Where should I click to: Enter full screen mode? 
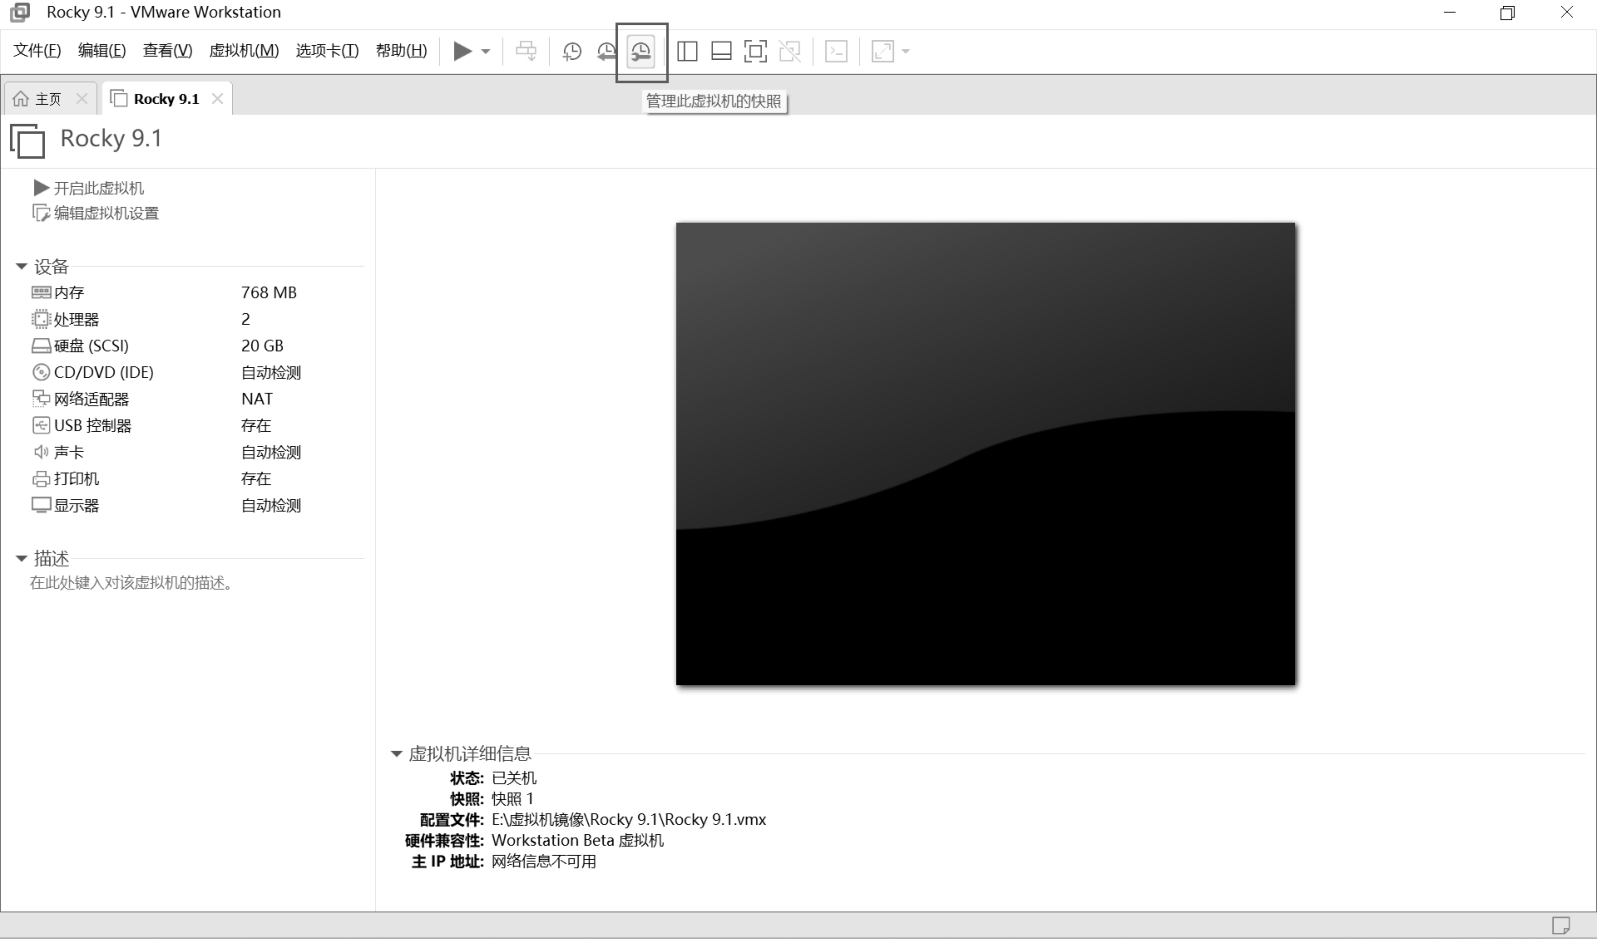coord(756,51)
